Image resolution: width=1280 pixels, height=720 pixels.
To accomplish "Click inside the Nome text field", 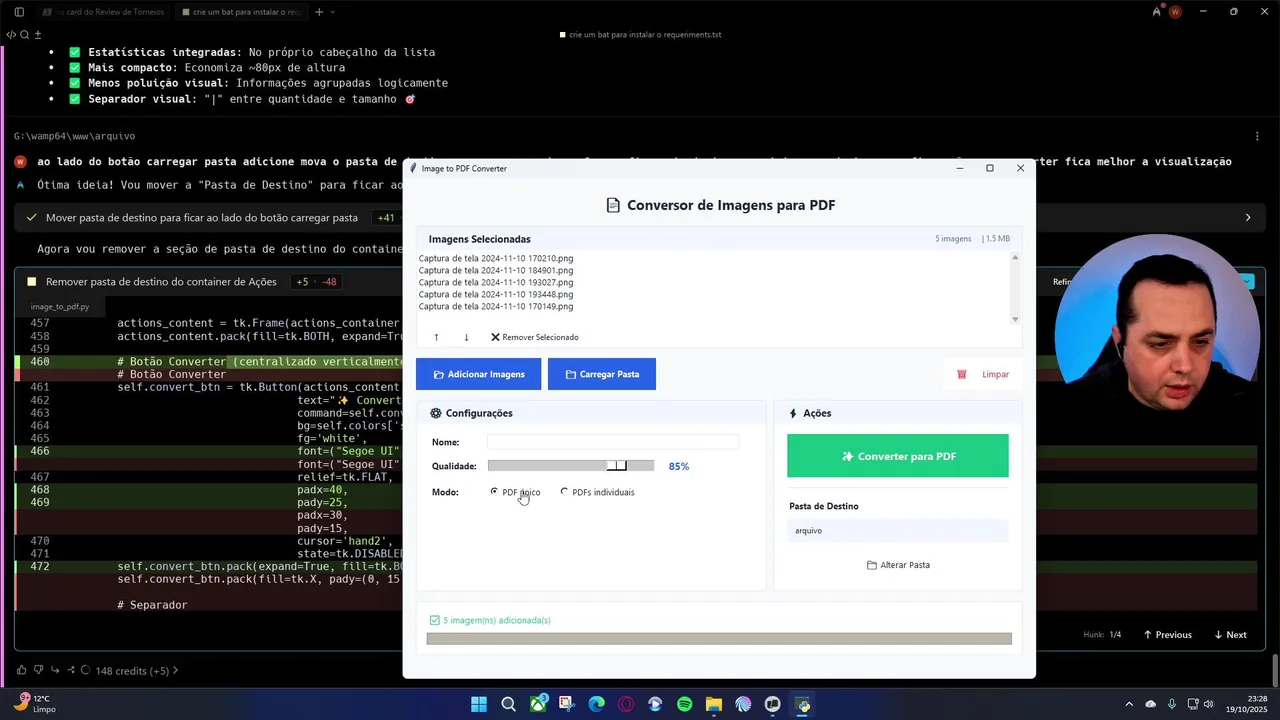I will coord(613,442).
